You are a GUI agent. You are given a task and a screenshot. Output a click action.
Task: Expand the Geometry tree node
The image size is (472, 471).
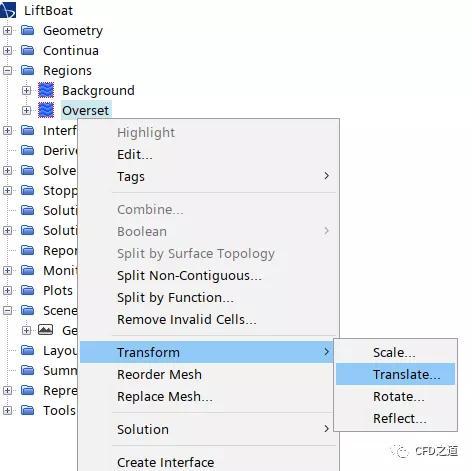tap(7, 30)
